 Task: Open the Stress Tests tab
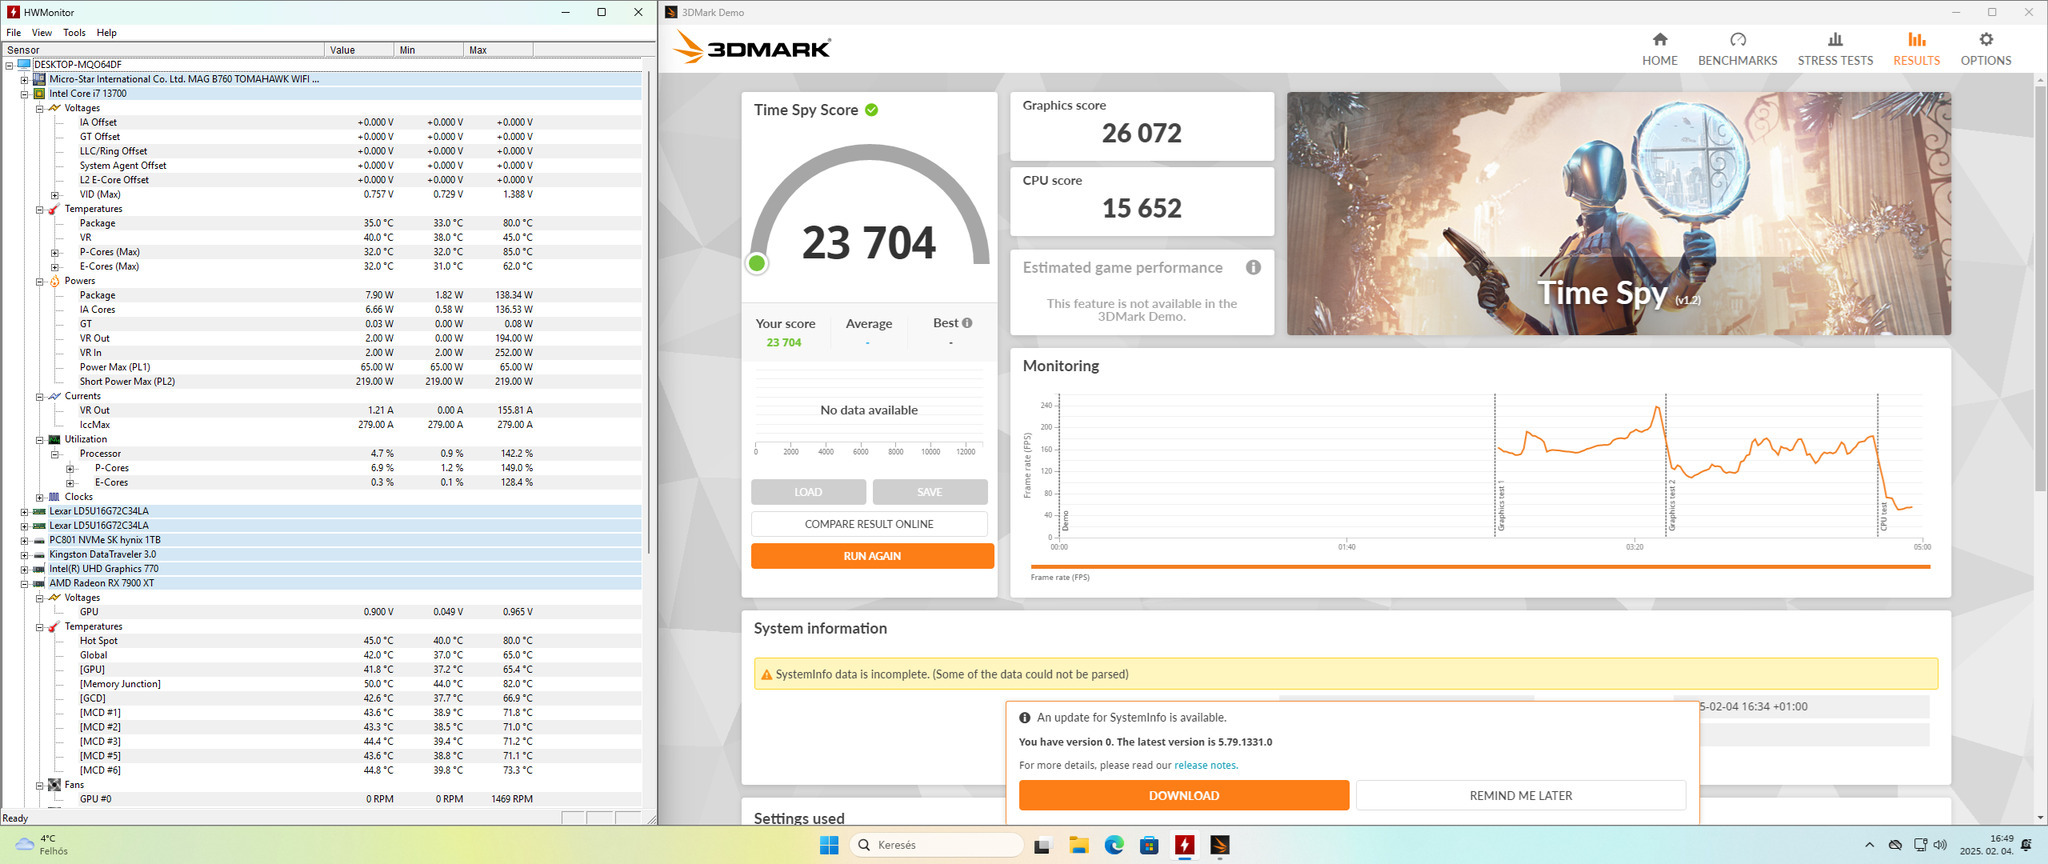tap(1835, 48)
